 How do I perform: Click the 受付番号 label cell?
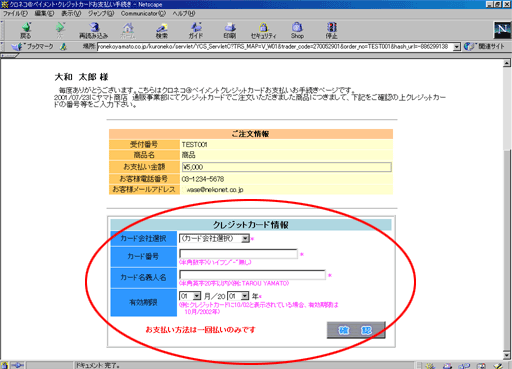pos(144,144)
